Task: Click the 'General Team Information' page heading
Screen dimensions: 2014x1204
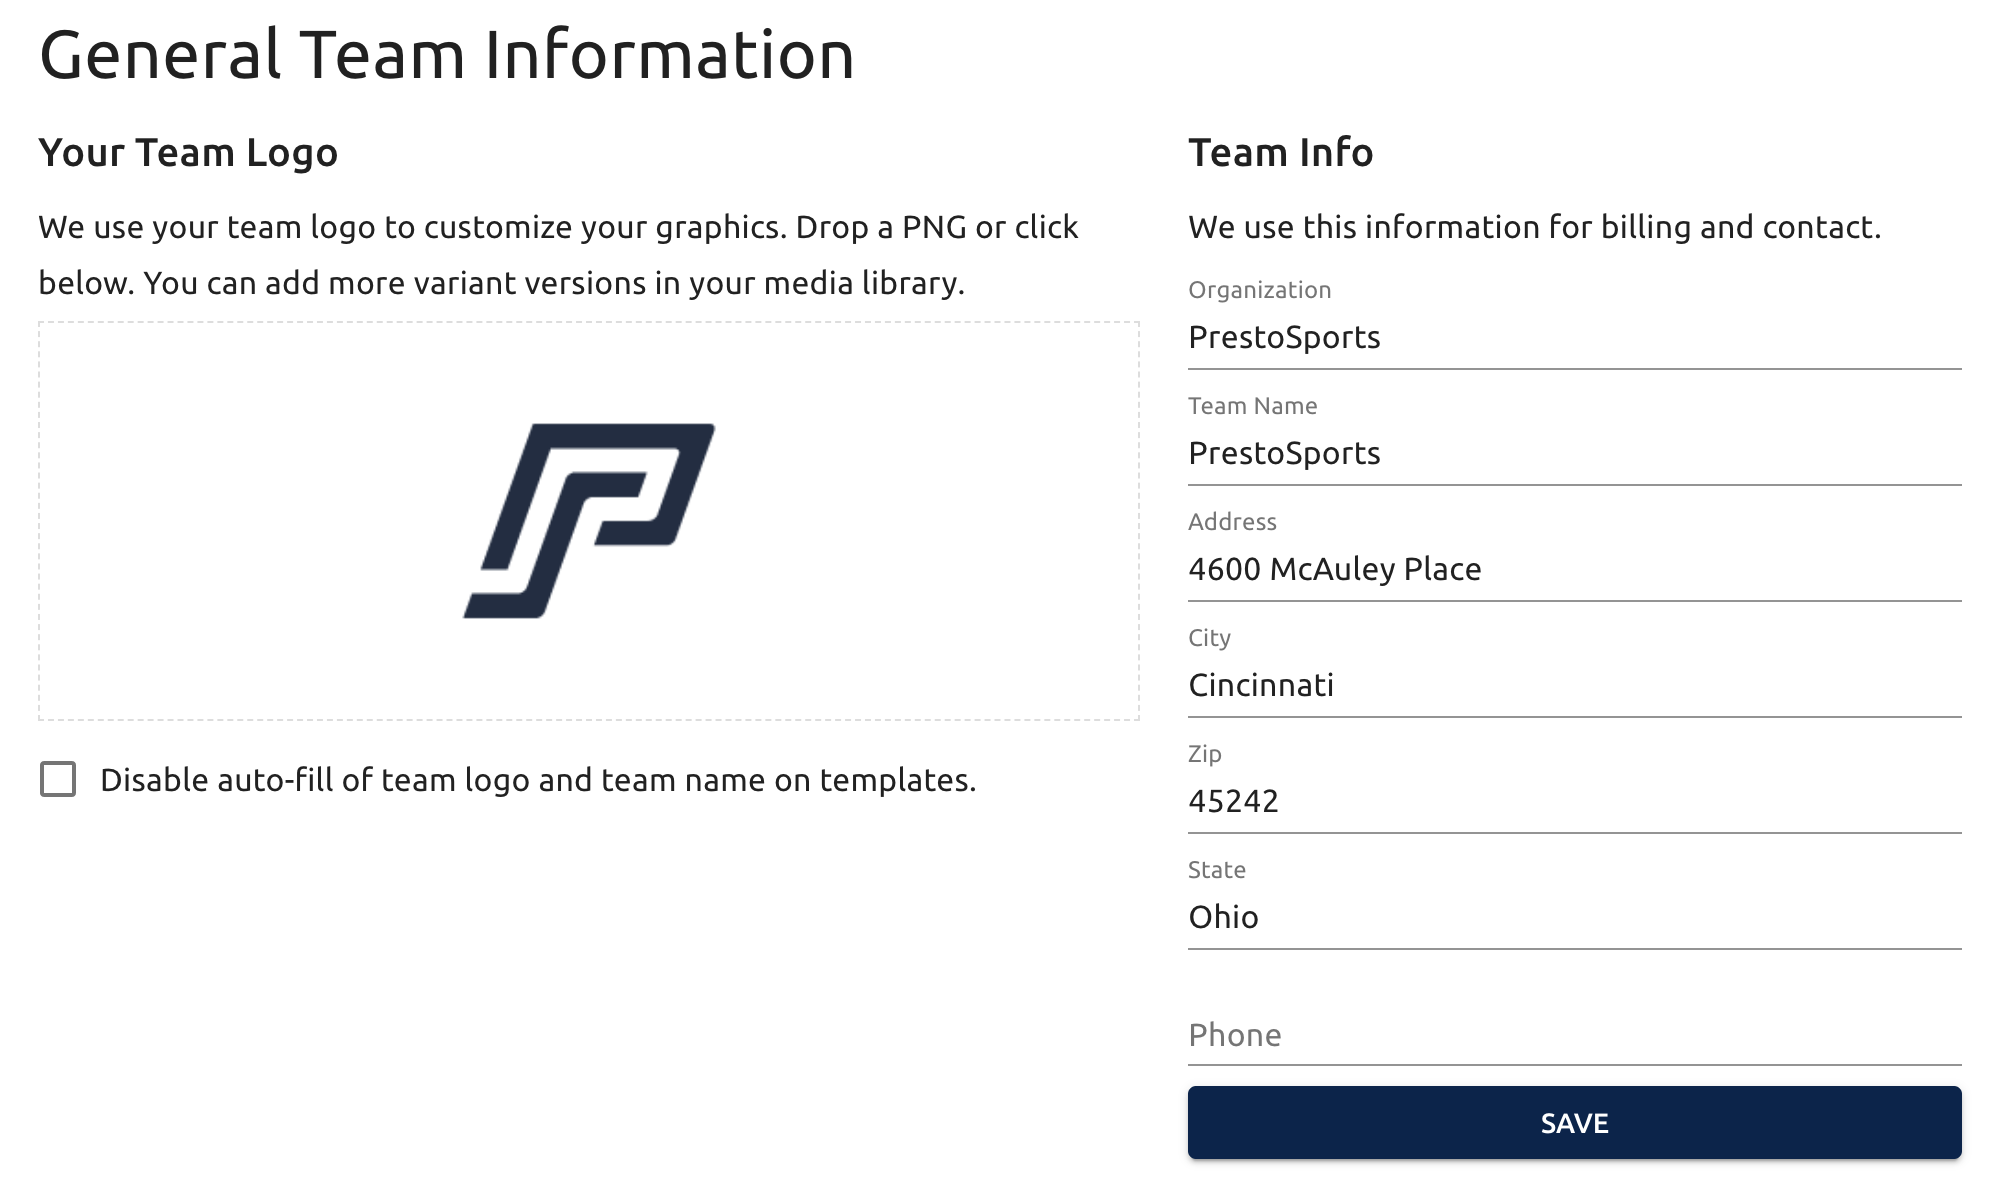Action: click(x=447, y=55)
